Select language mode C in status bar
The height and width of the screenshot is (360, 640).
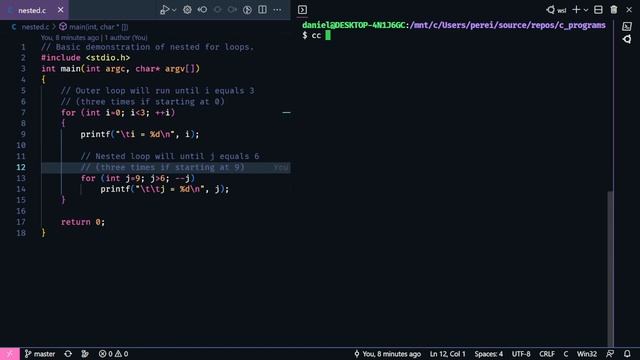(x=566, y=354)
